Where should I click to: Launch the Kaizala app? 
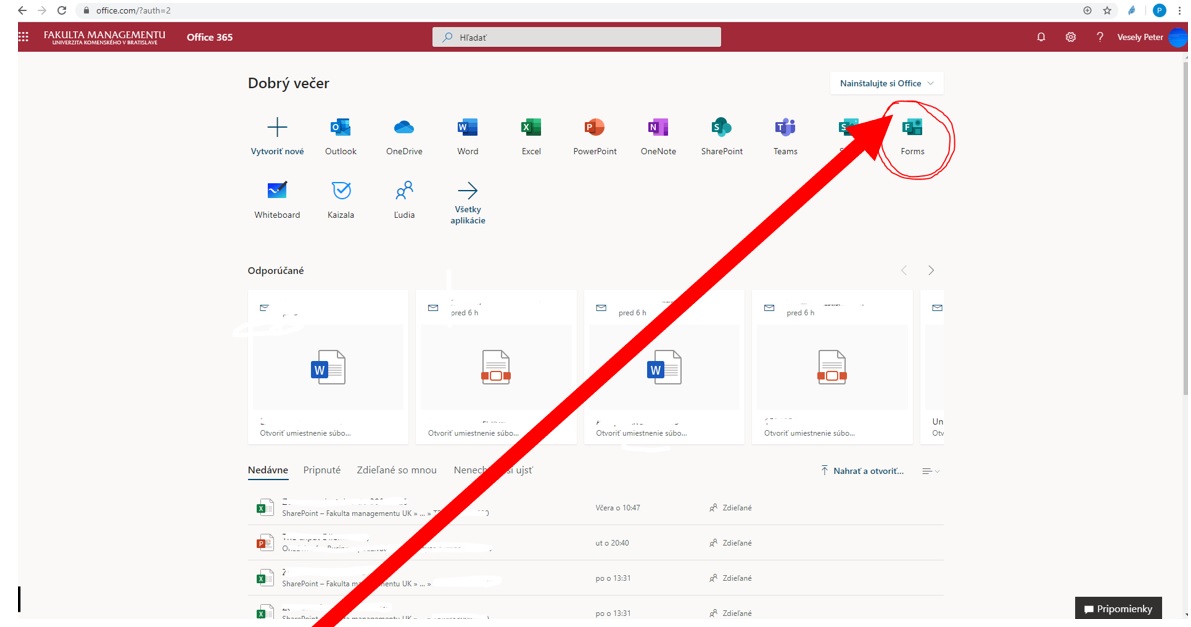coord(341,191)
